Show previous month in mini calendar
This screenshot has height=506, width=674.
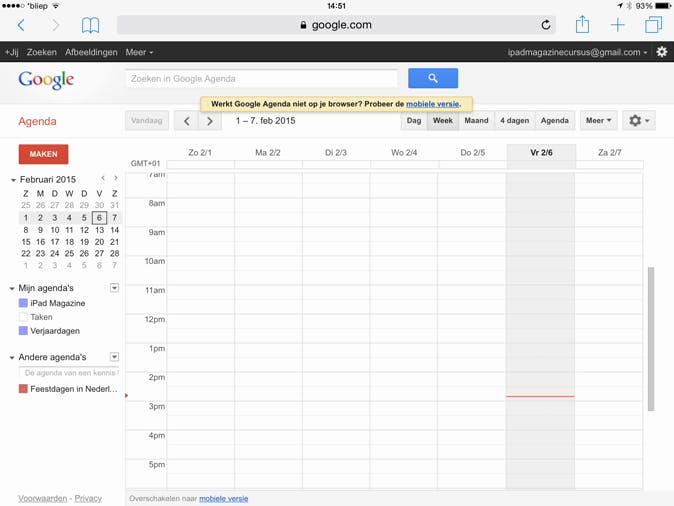click(103, 178)
